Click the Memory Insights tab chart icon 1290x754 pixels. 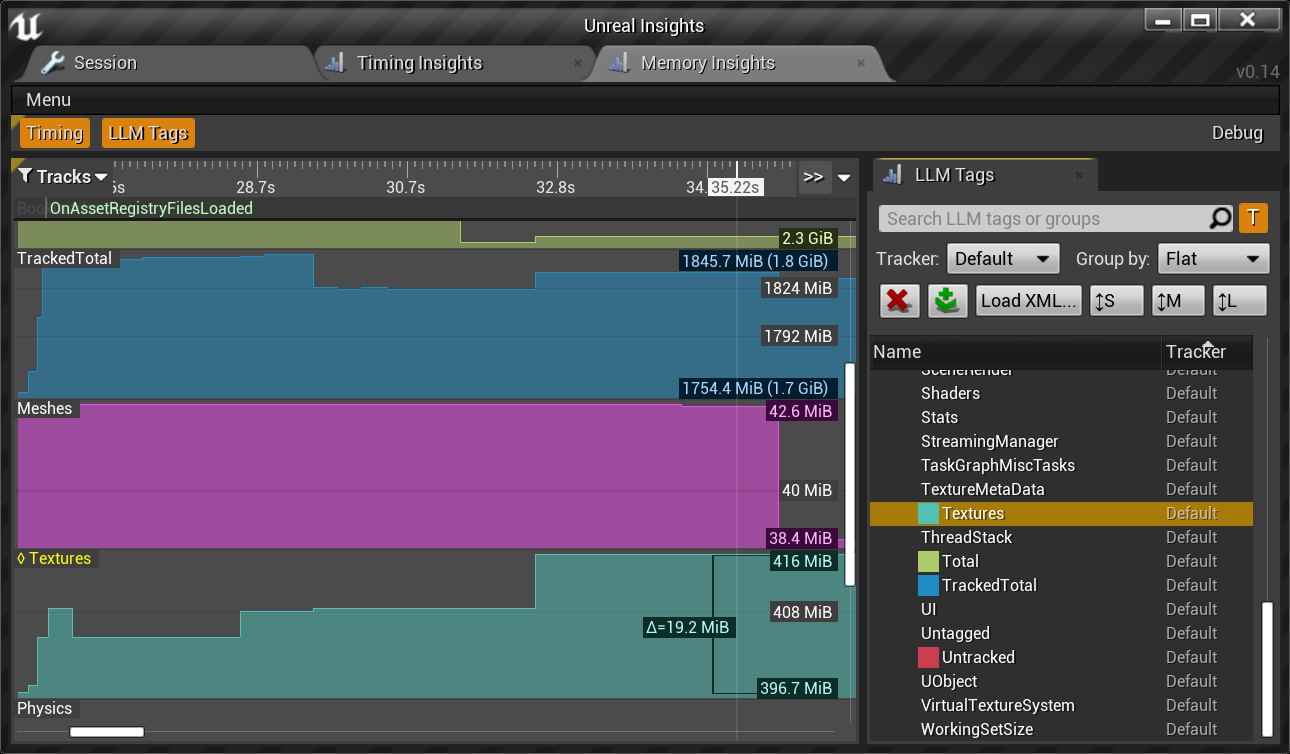[619, 63]
